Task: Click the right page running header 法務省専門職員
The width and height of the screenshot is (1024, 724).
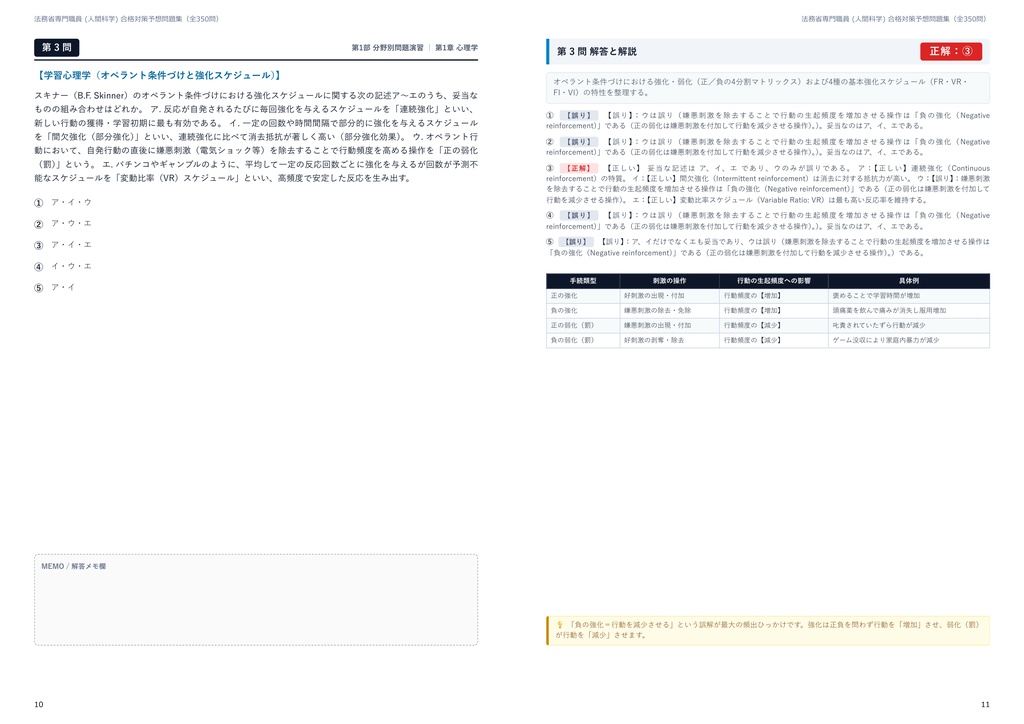Action: [x=894, y=19]
